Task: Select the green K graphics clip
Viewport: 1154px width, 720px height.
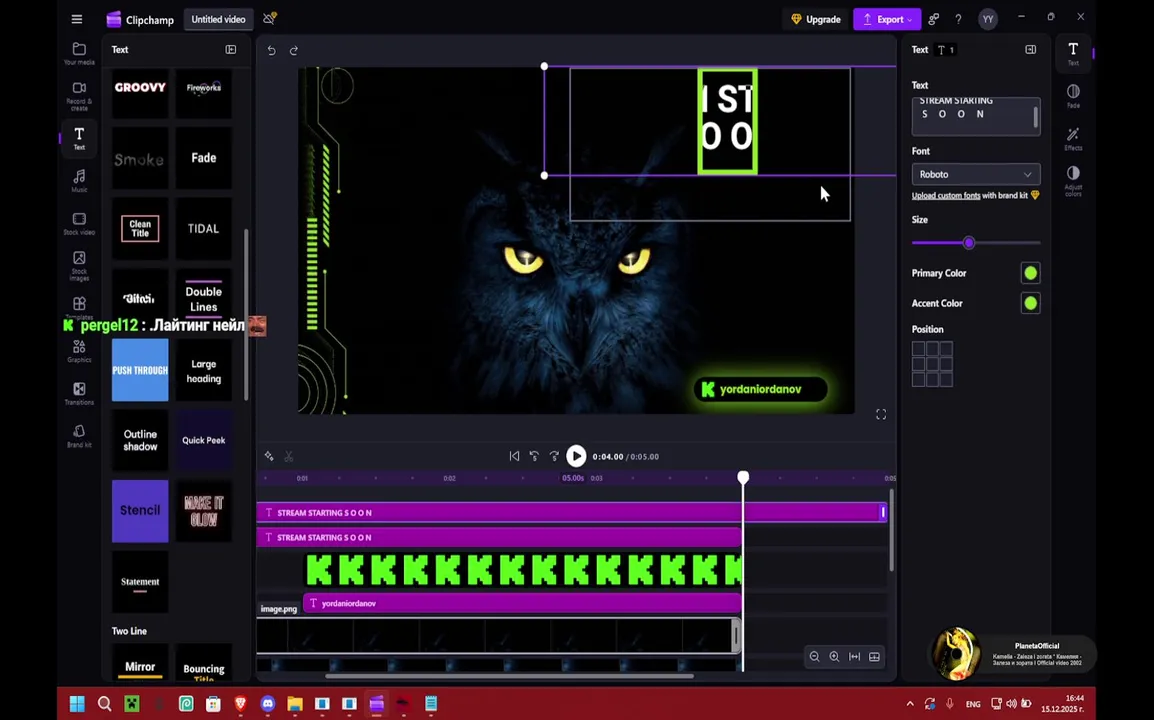Action: [x=524, y=570]
